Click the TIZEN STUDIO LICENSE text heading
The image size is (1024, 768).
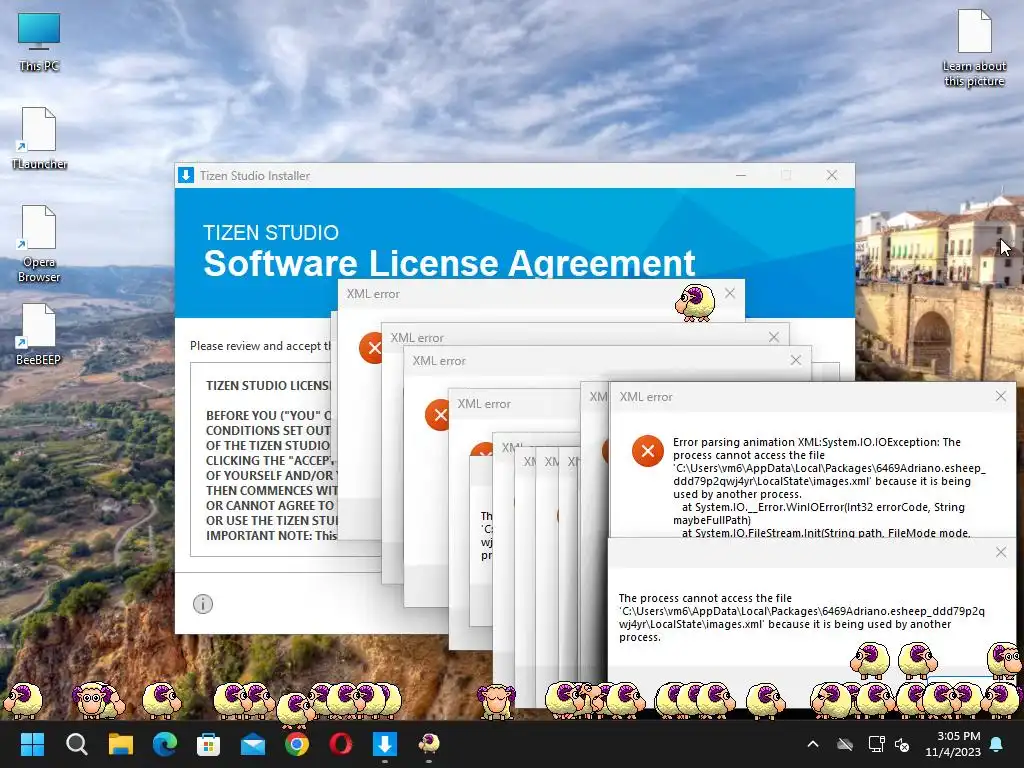[x=268, y=385]
